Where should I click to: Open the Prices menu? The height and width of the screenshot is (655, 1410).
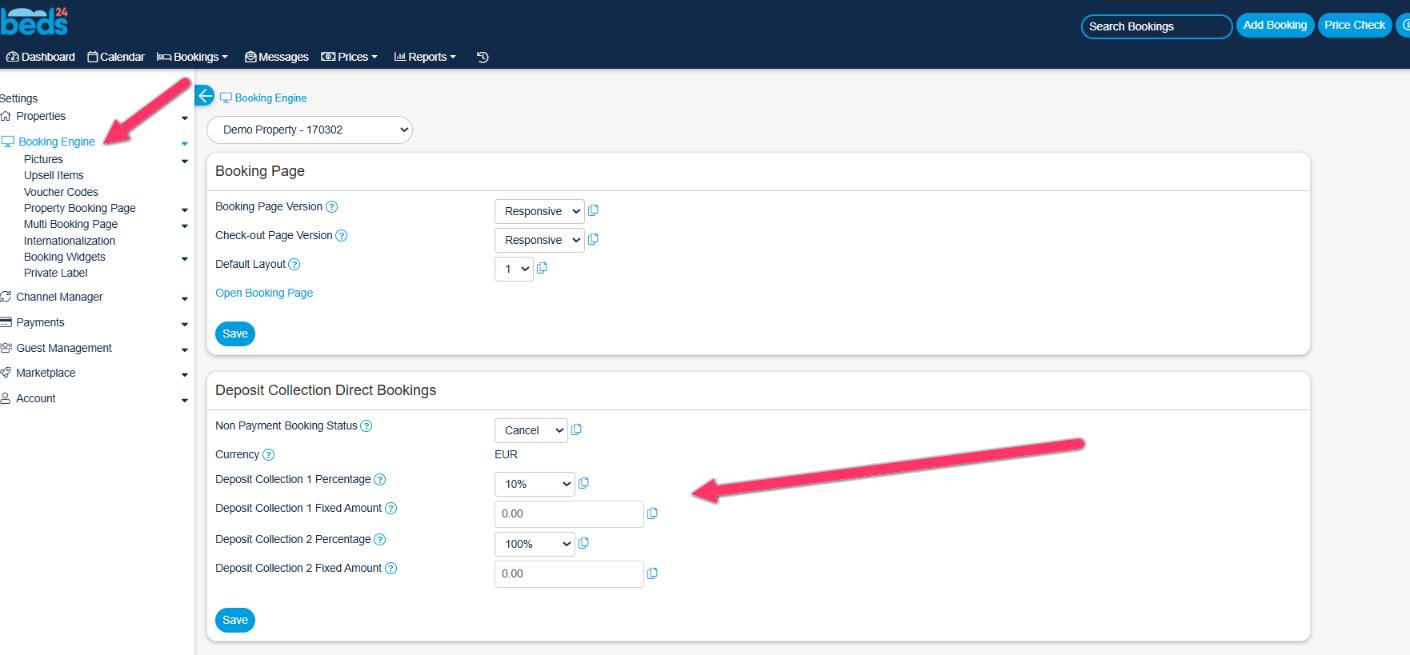pyautogui.click(x=349, y=57)
